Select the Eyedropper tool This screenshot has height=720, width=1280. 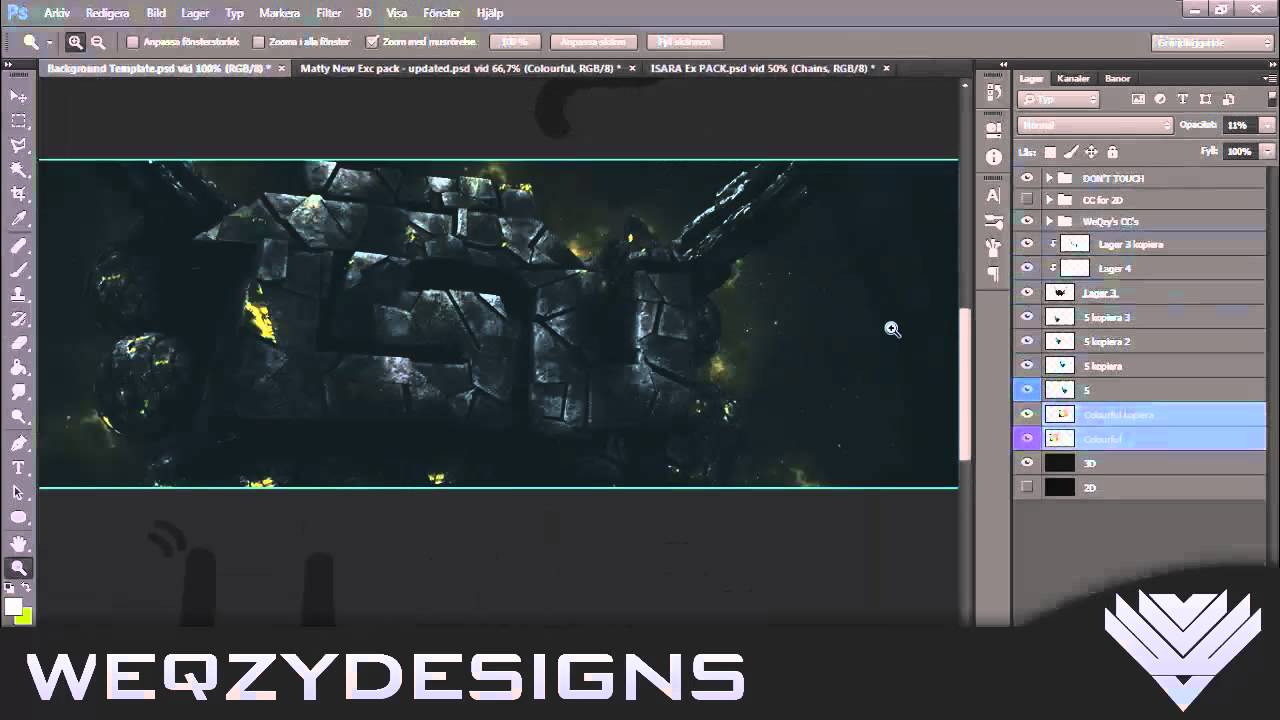(18, 220)
